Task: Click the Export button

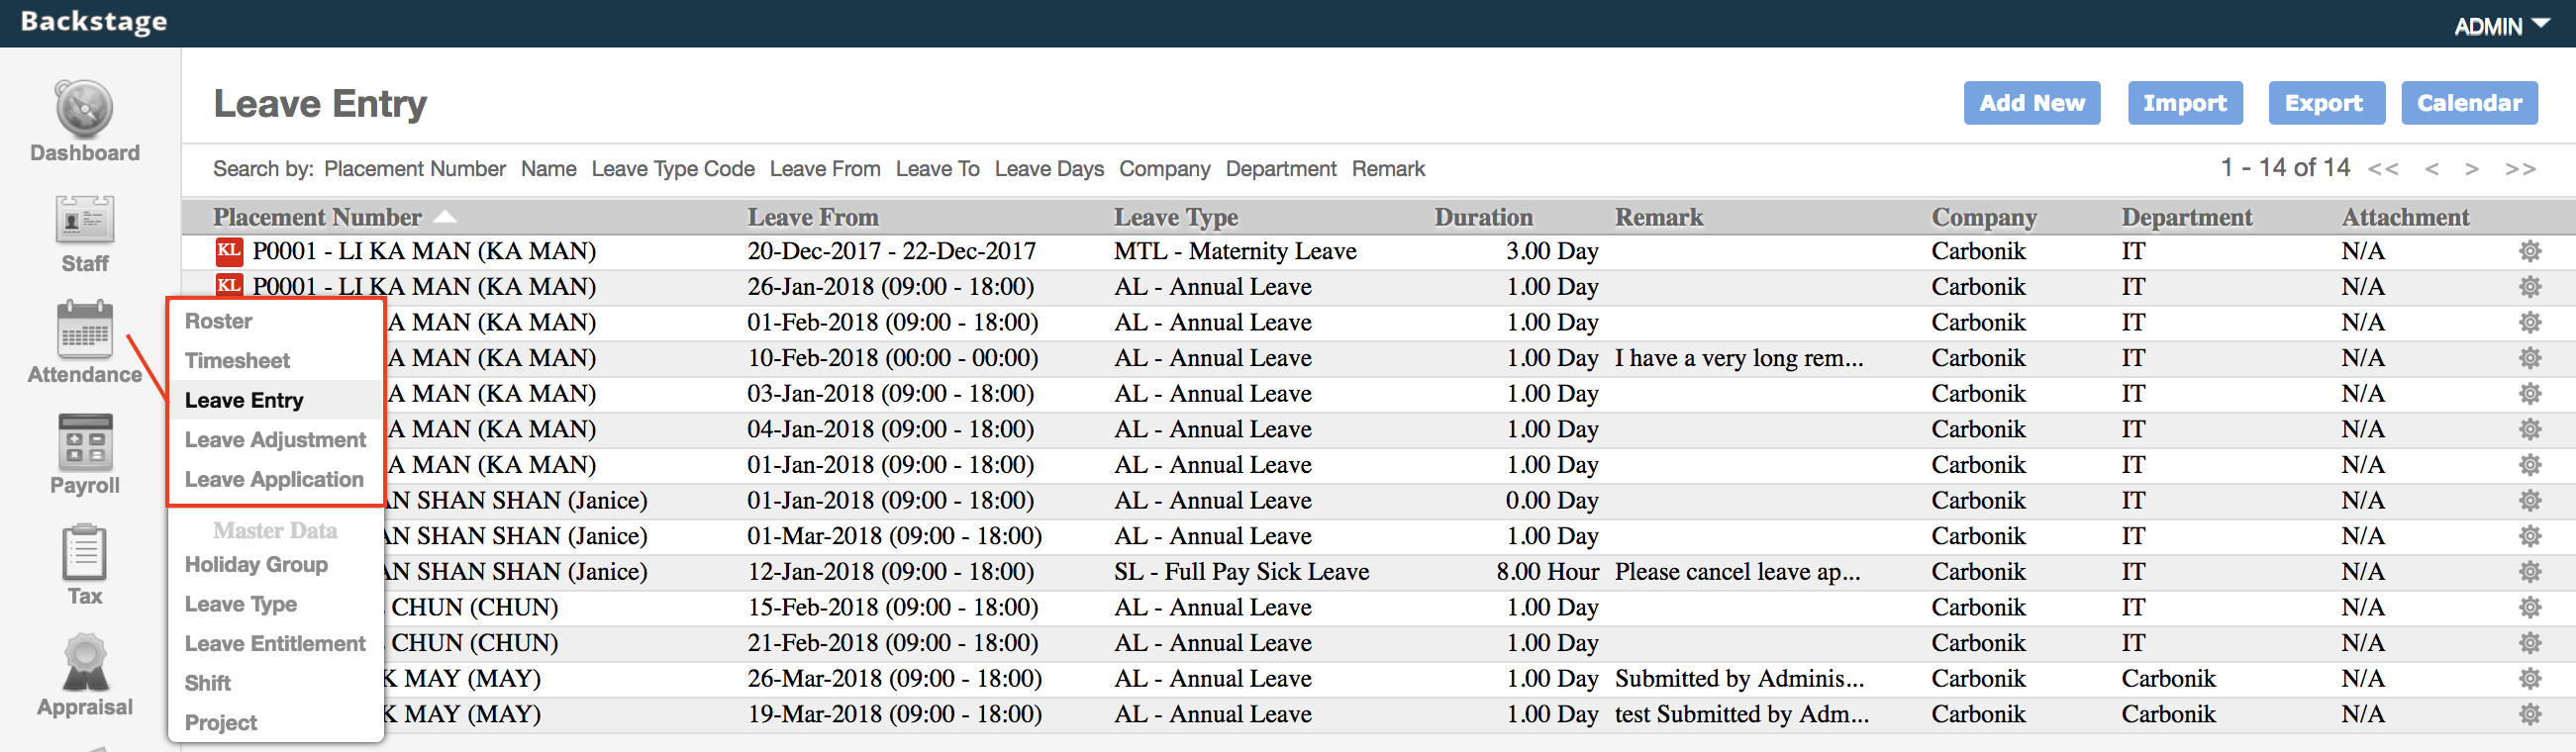Action: pos(2325,103)
